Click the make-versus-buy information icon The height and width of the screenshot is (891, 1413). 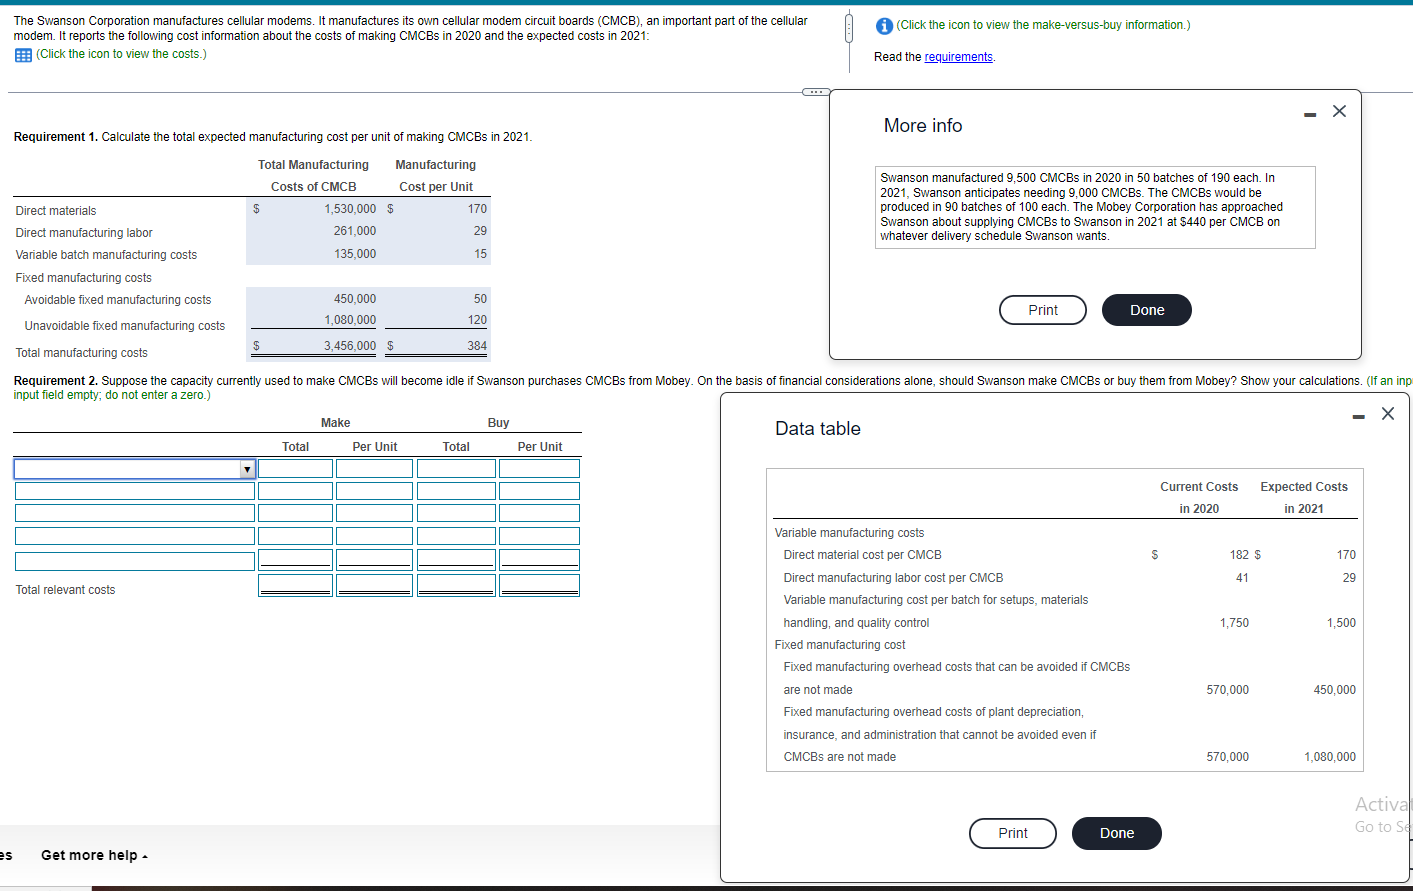(x=884, y=26)
